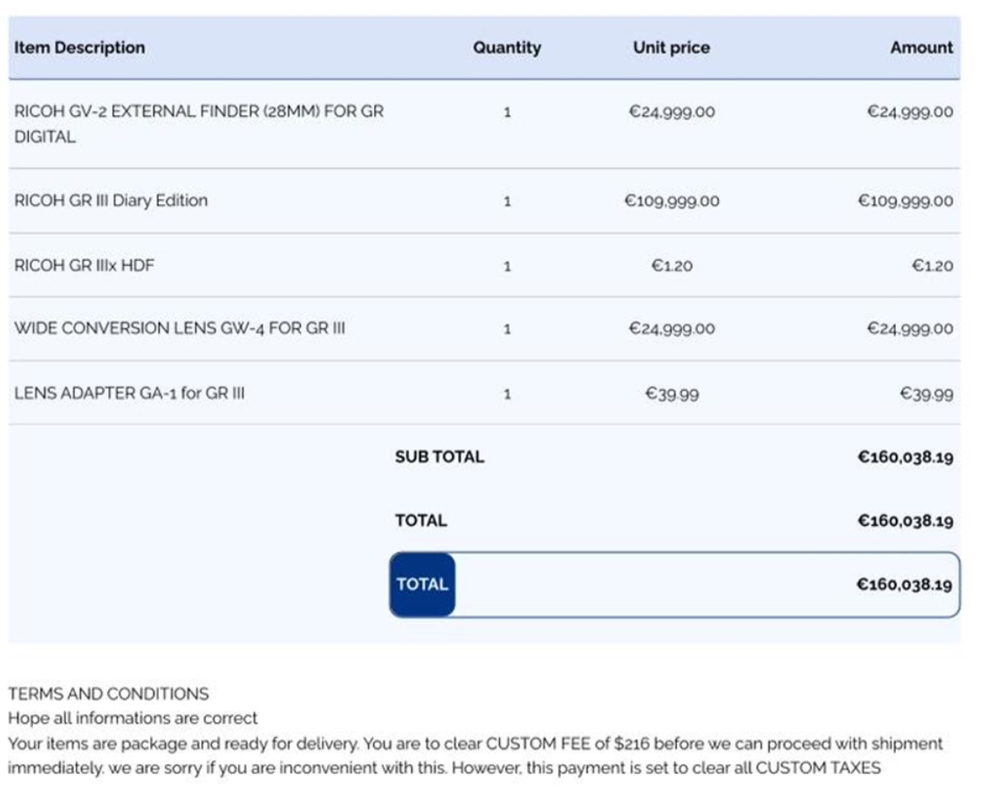Click the Unit price column header
1005x800 pixels.
point(671,47)
